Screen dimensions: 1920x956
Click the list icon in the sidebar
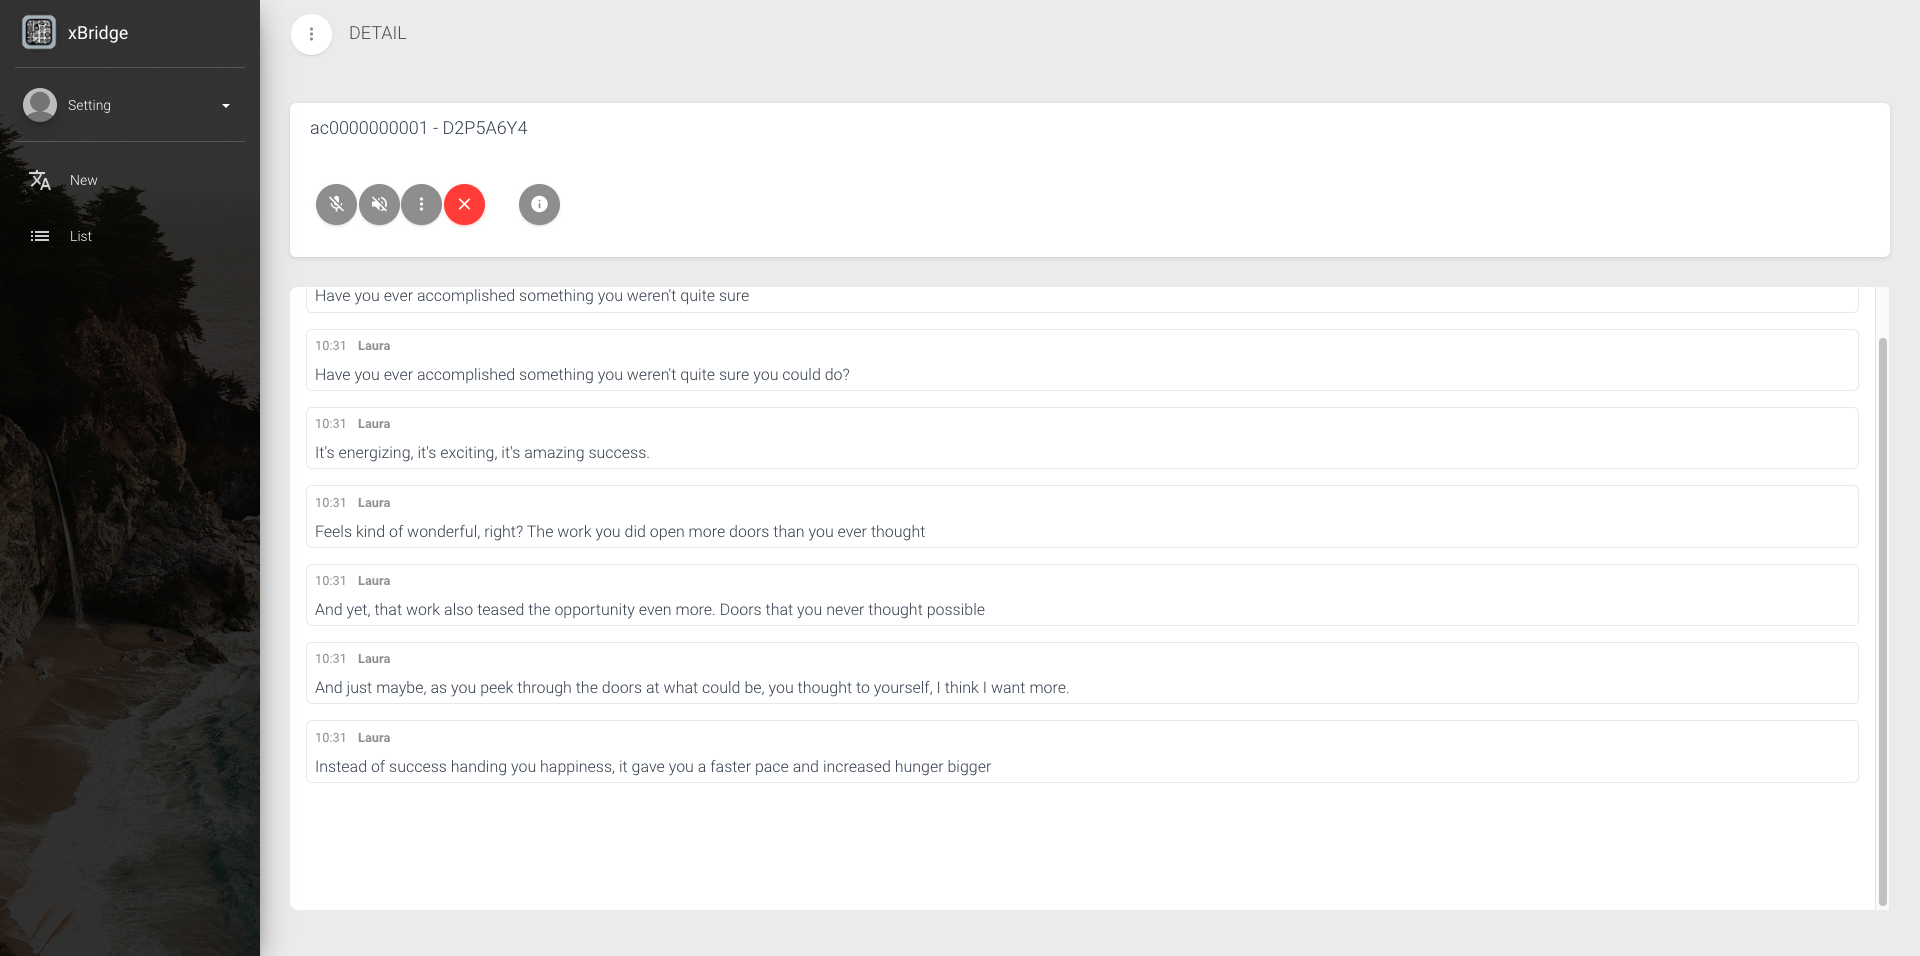pos(40,236)
